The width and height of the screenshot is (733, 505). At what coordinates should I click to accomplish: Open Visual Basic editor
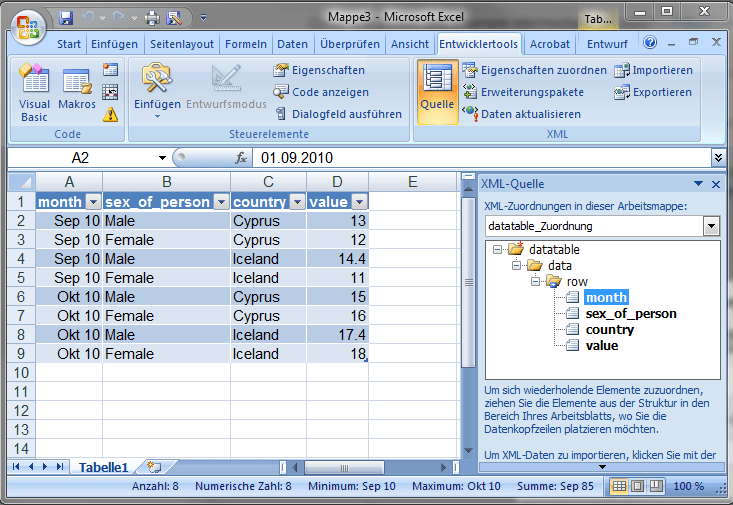point(34,93)
